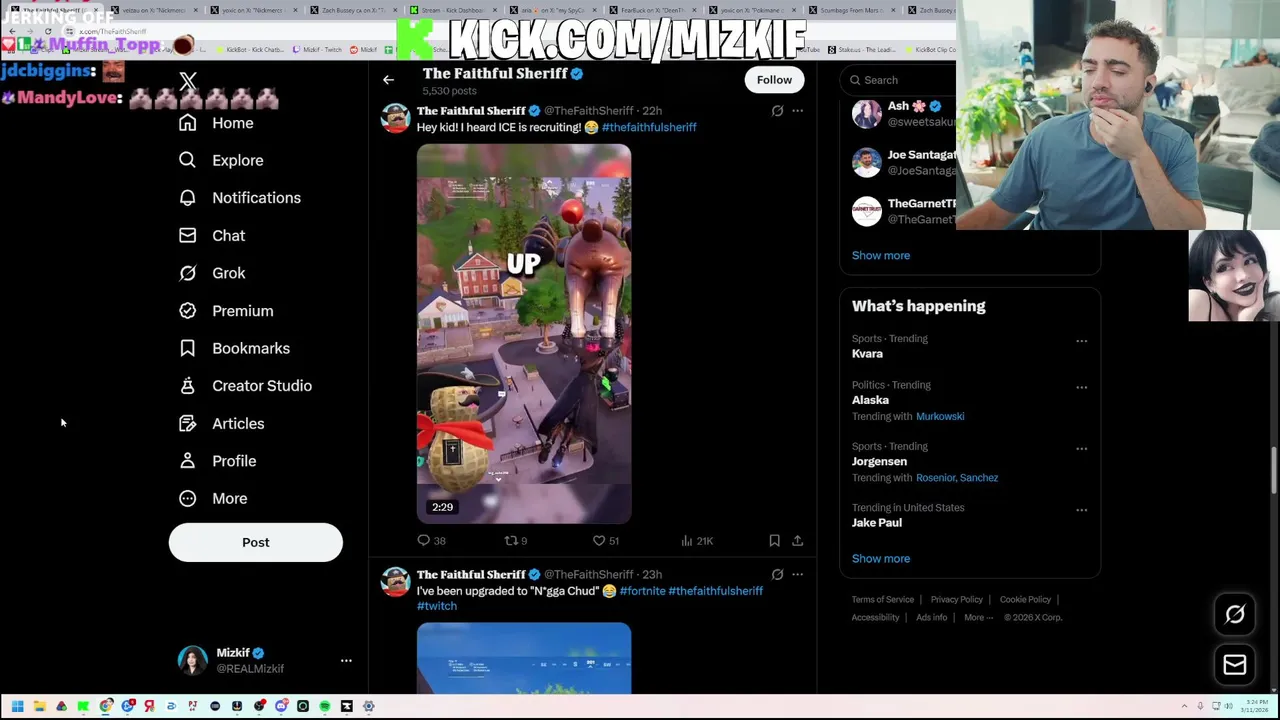Click the Windows Start button

(17, 707)
